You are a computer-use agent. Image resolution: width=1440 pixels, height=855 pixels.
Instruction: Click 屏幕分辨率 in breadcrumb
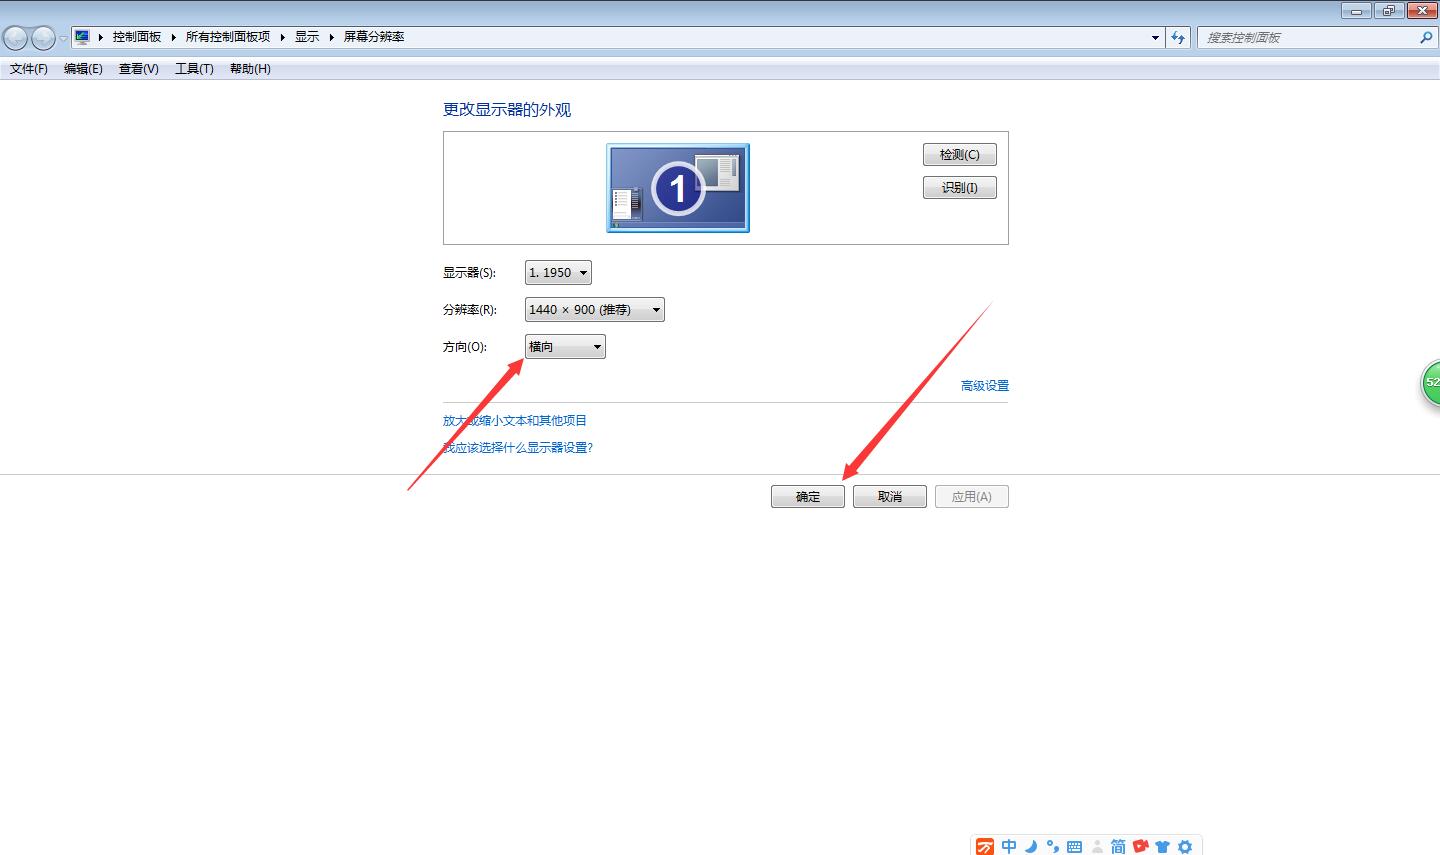click(x=374, y=37)
